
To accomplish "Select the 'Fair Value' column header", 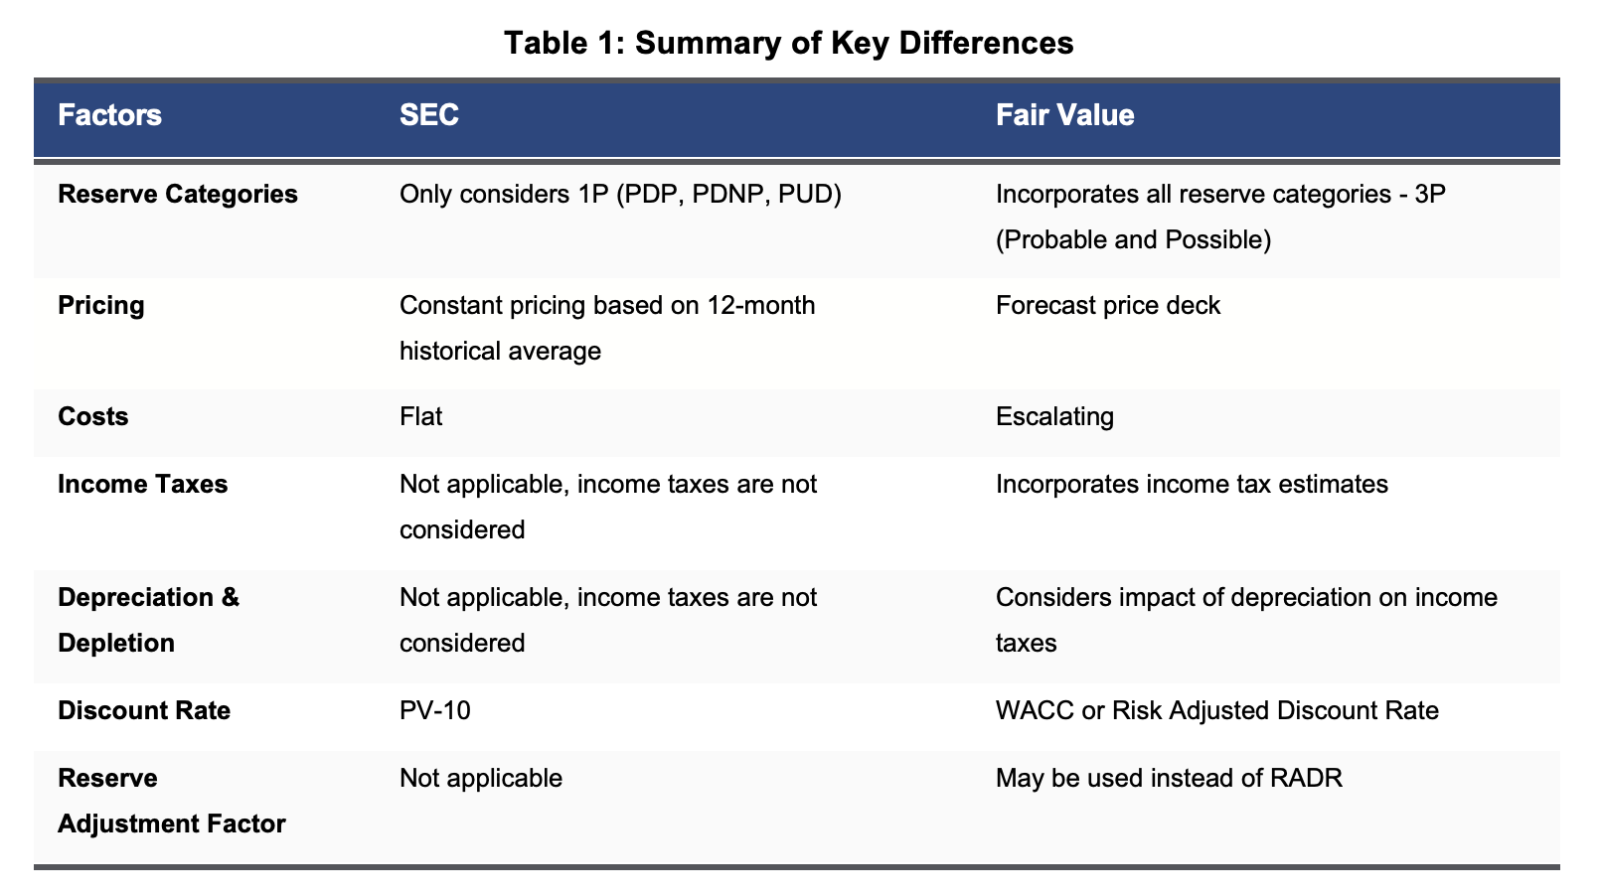I will coord(1065,115).
